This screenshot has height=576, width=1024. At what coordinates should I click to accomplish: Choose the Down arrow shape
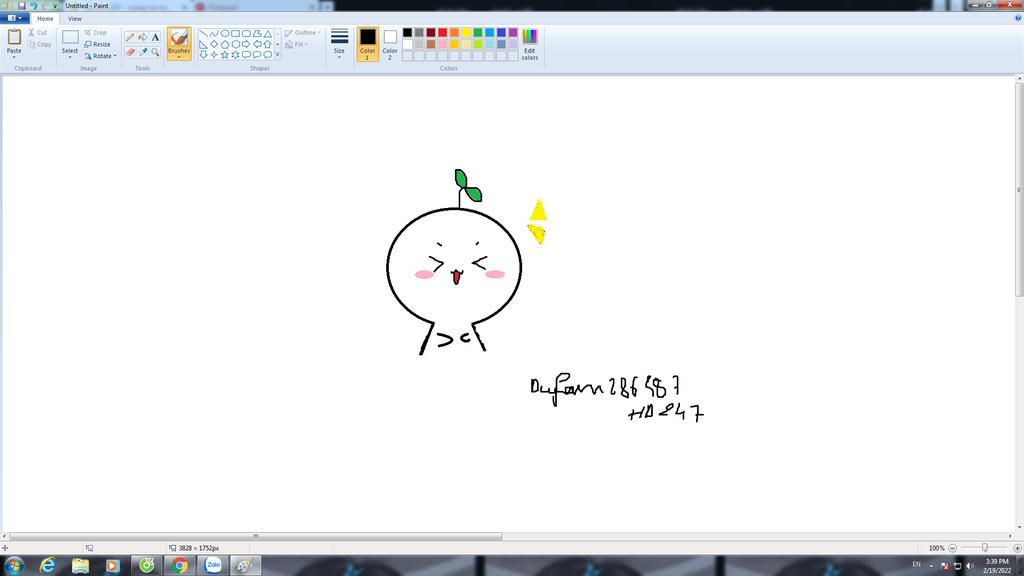[204, 55]
